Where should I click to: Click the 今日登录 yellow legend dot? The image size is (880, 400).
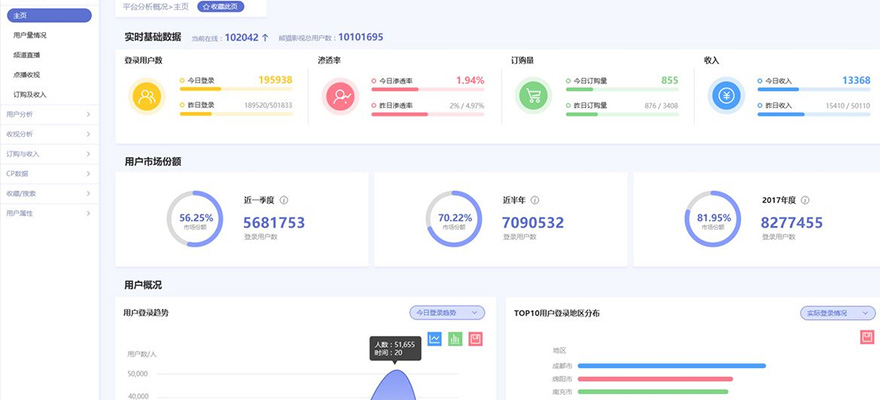tap(182, 81)
